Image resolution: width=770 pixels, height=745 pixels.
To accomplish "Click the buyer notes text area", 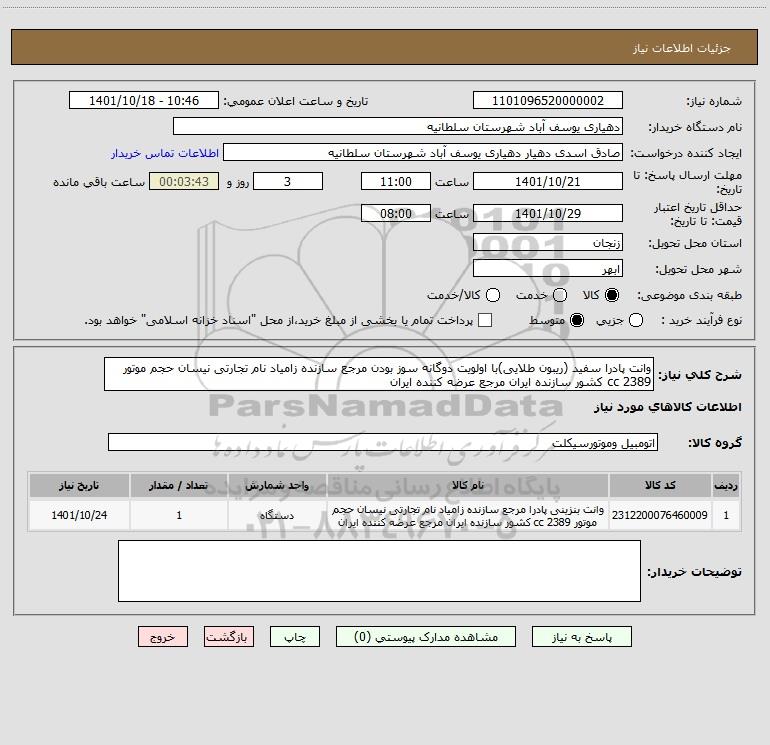I will [x=379, y=571].
